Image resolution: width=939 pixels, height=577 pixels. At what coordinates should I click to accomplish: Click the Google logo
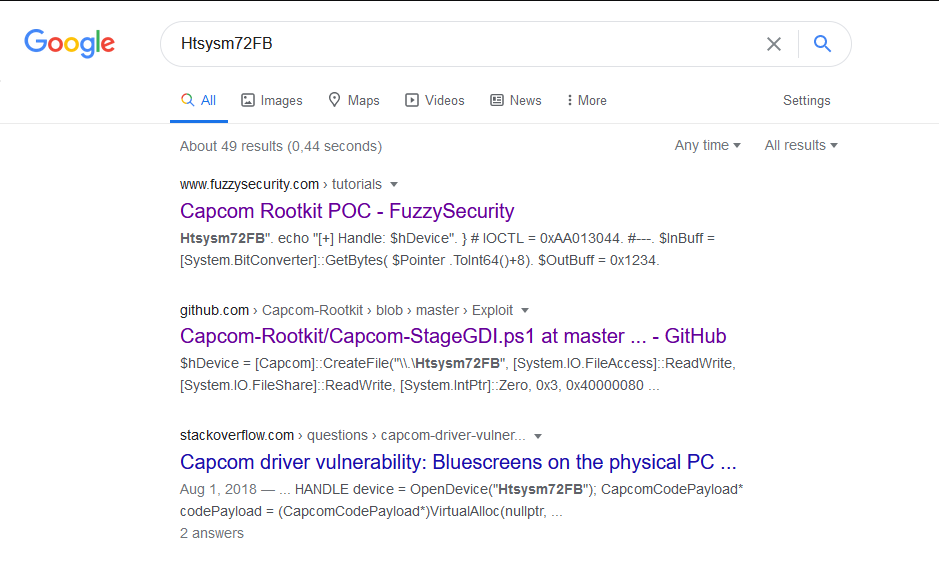point(69,43)
